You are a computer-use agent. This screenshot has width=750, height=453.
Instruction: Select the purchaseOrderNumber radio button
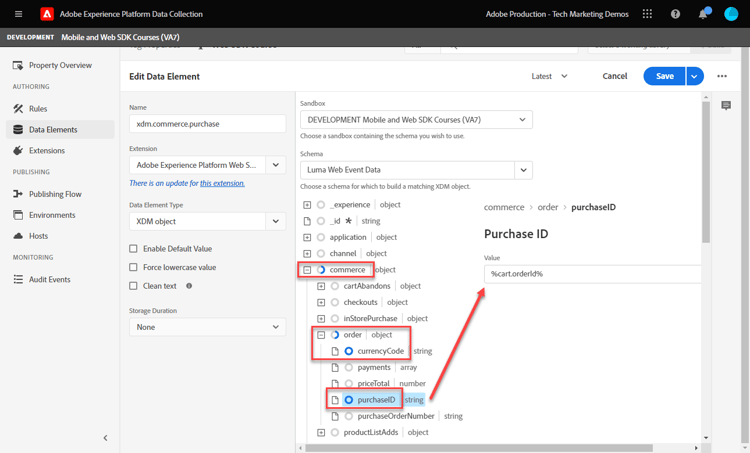pyautogui.click(x=349, y=416)
